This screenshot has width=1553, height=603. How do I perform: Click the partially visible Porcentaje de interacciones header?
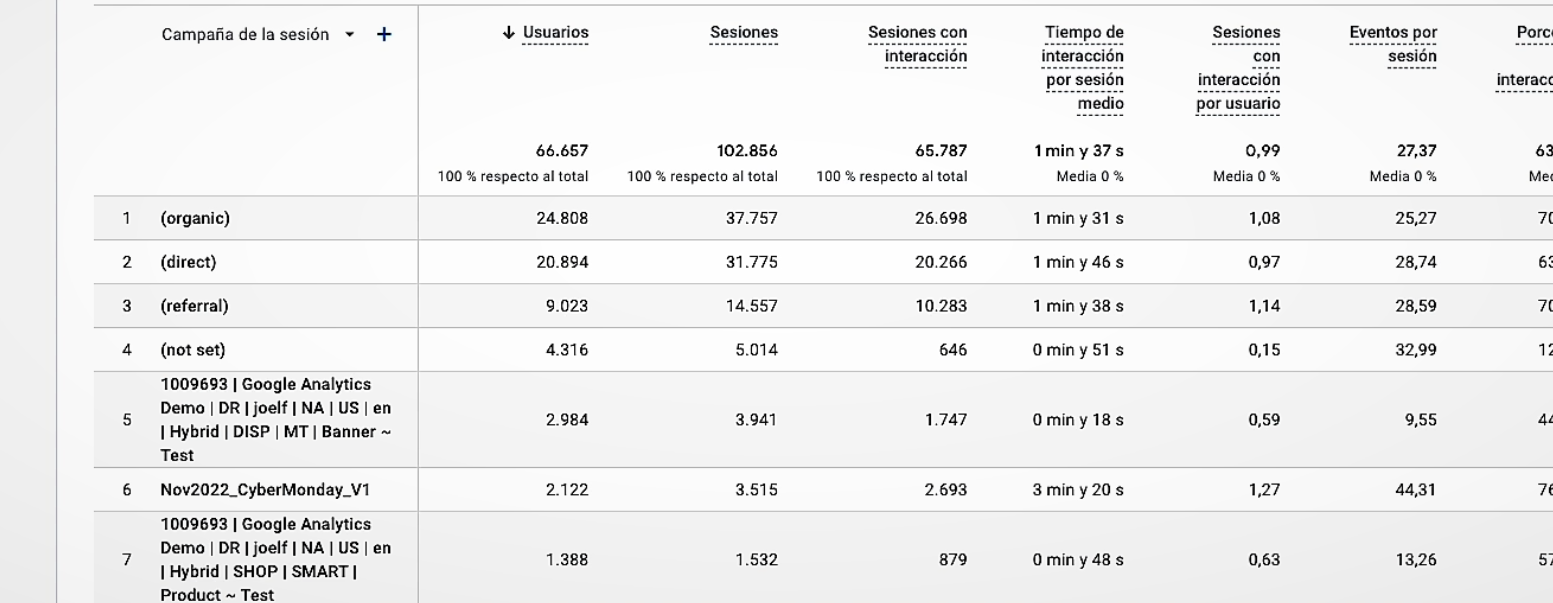[x=1525, y=56]
